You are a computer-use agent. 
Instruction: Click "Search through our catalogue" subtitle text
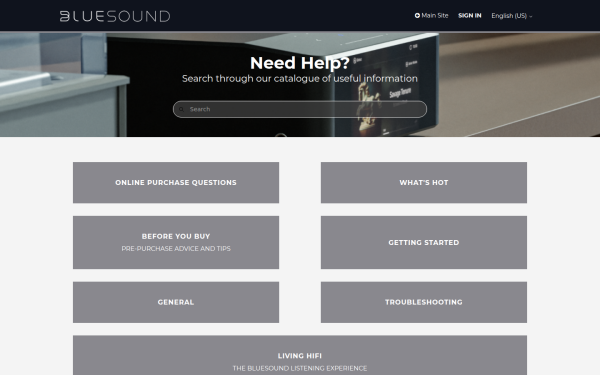pyautogui.click(x=300, y=79)
